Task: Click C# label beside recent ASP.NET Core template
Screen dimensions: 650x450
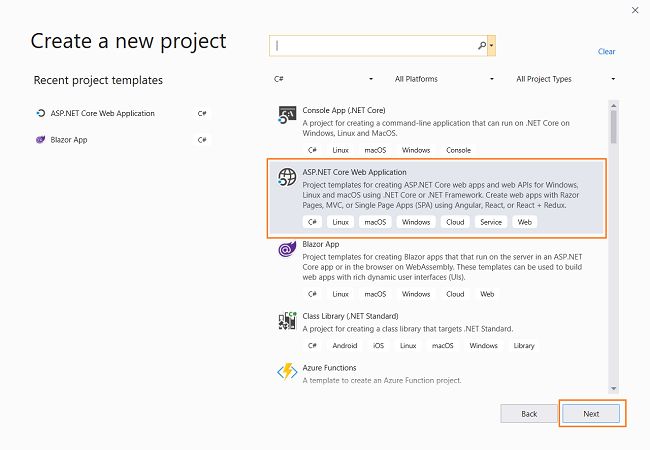Action: (x=202, y=114)
